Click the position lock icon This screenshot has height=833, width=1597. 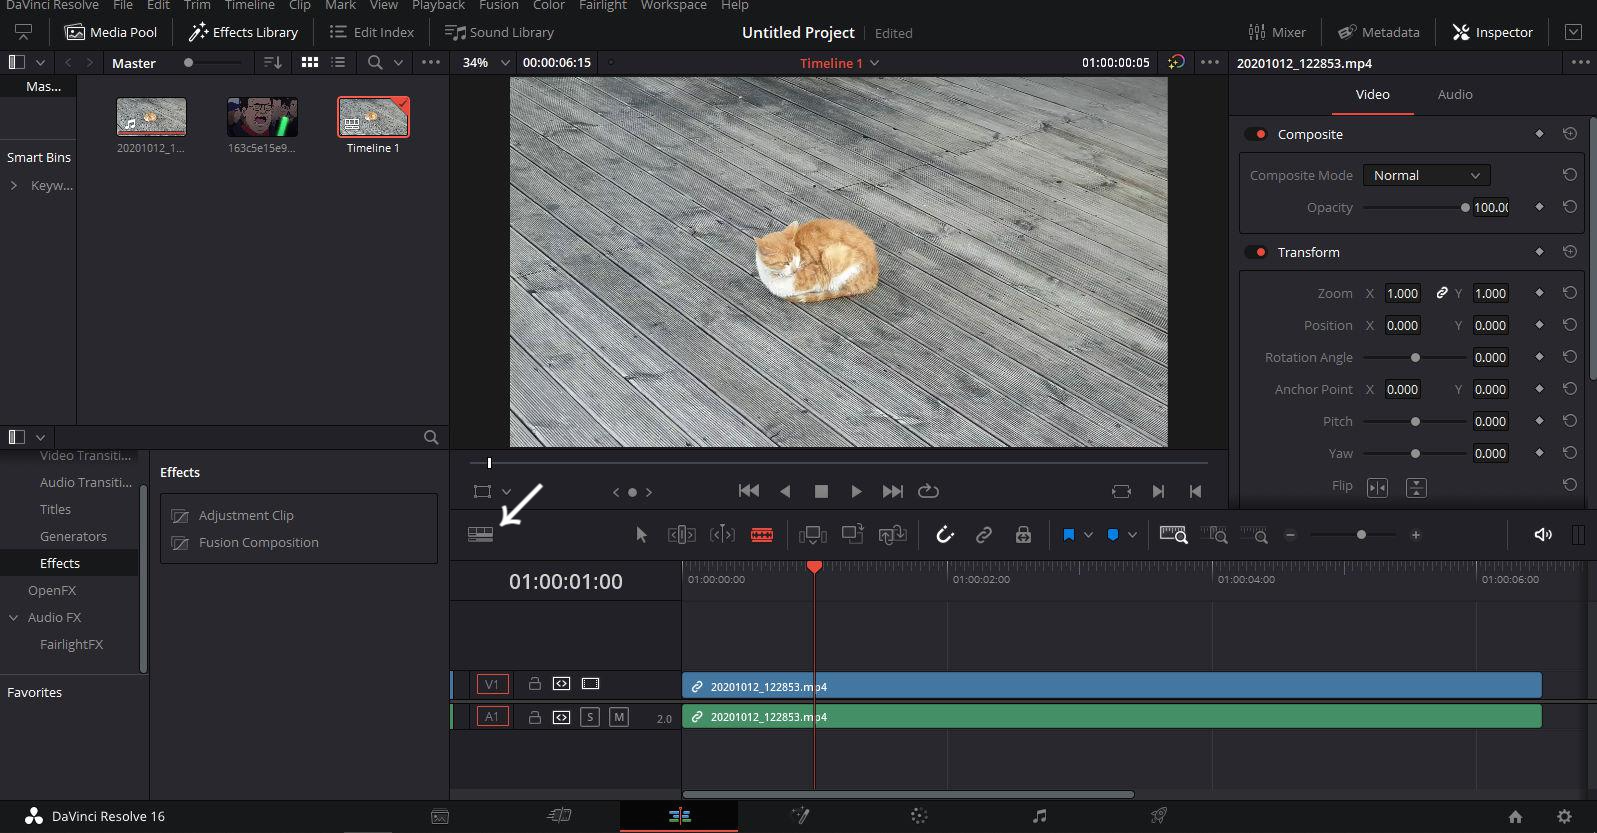coord(1023,535)
